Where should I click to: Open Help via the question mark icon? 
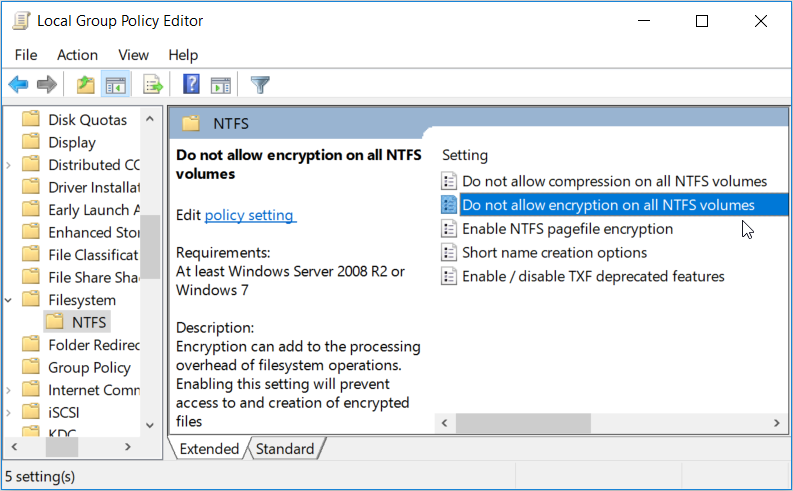[x=191, y=85]
